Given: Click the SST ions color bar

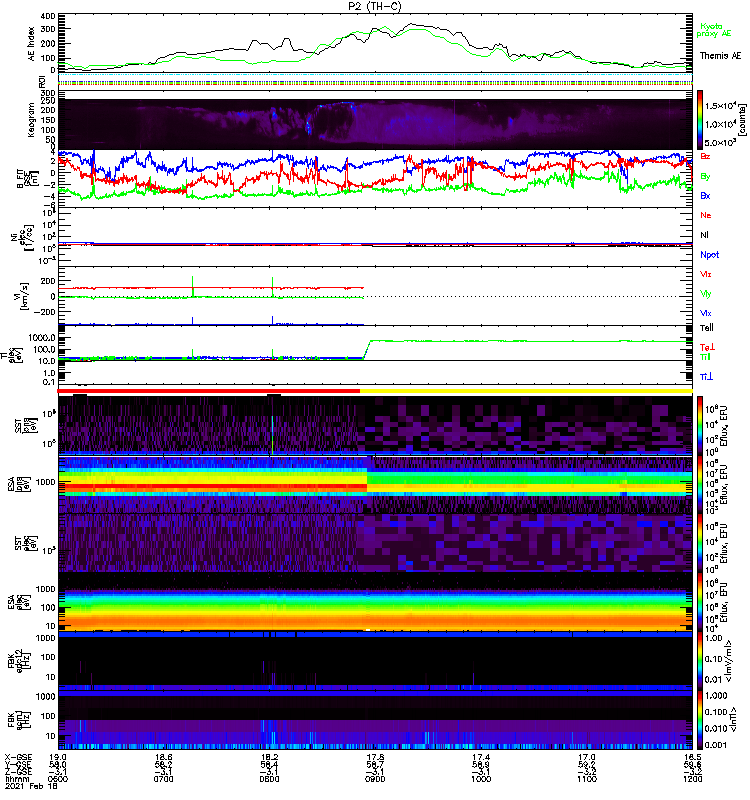Looking at the screenshot, I should pos(701,425).
